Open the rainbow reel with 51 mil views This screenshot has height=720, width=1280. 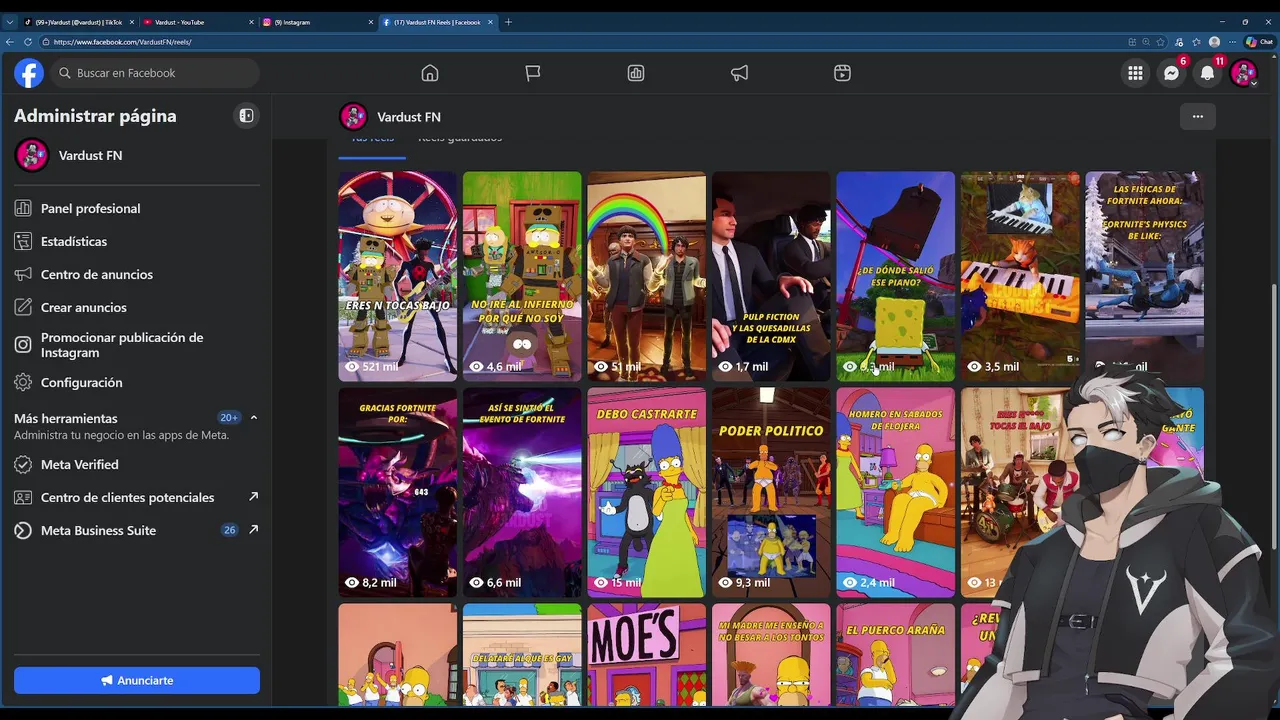(x=646, y=276)
